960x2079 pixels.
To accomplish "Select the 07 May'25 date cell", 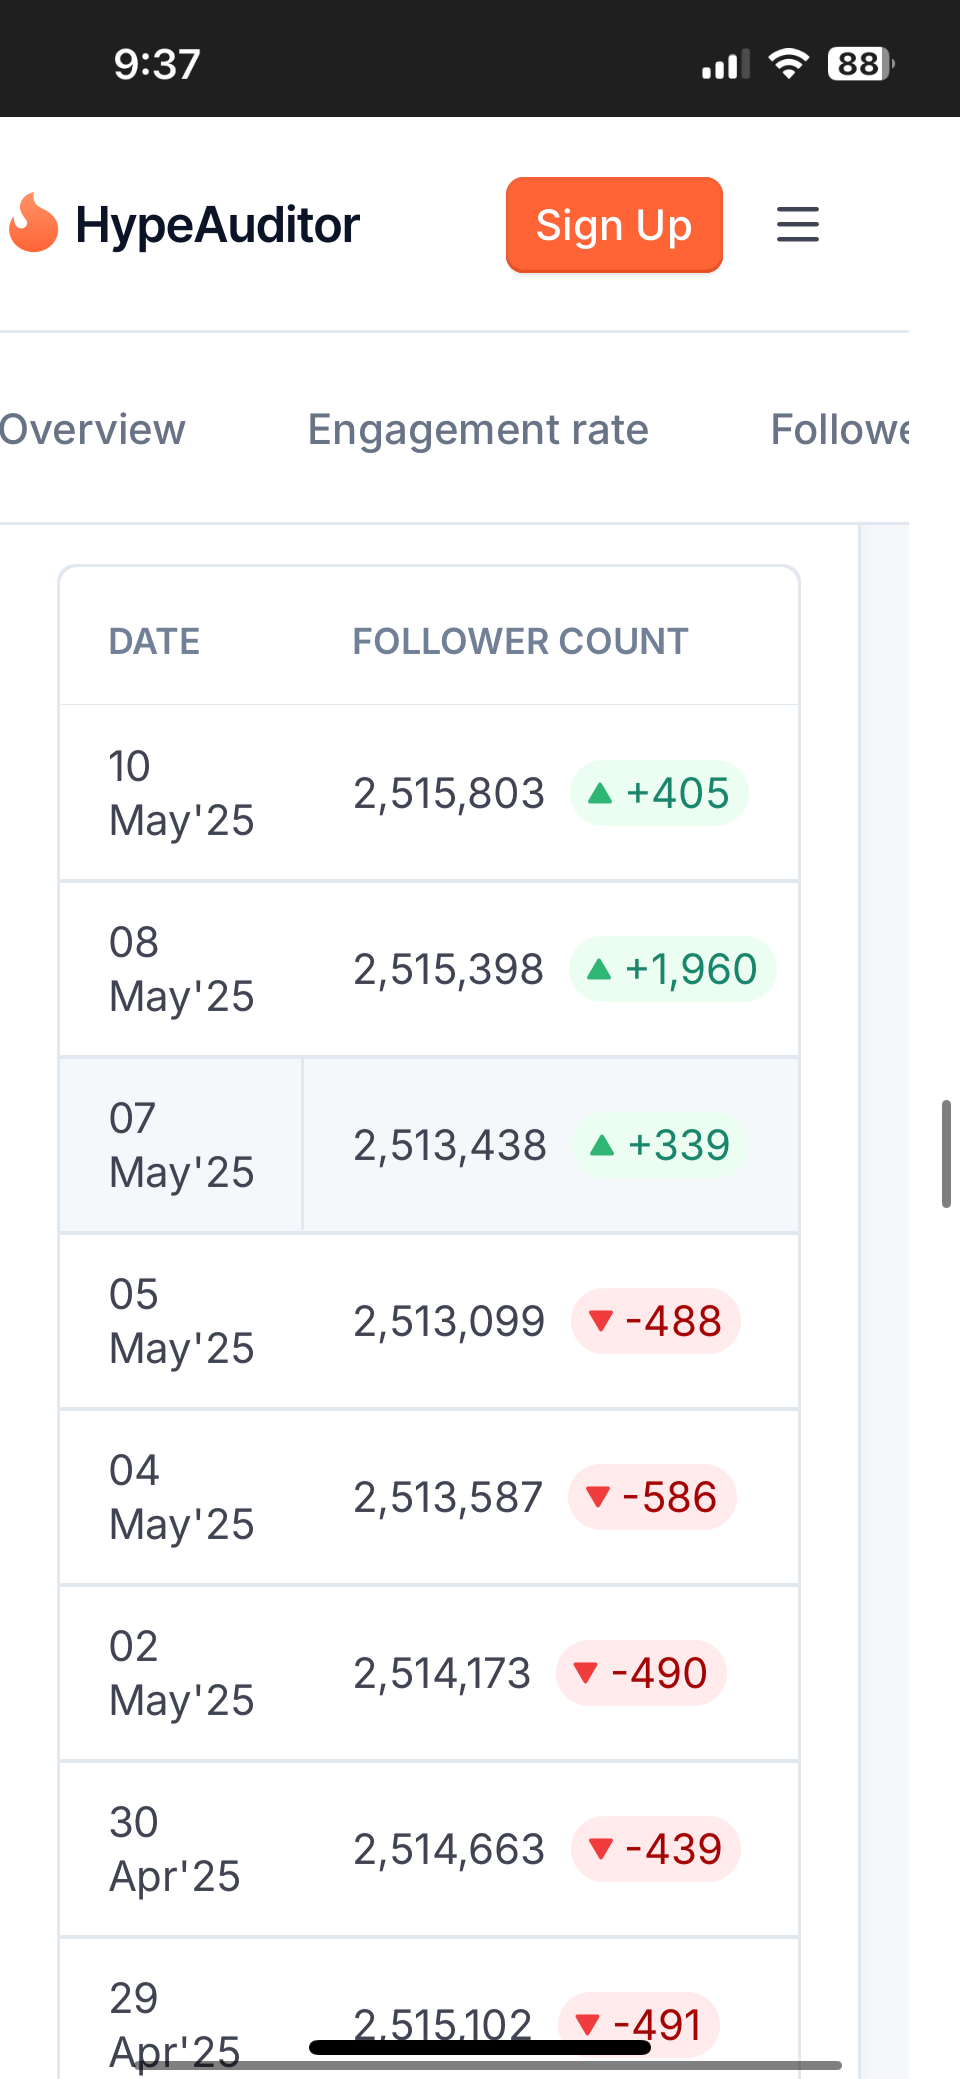I will 181,1145.
